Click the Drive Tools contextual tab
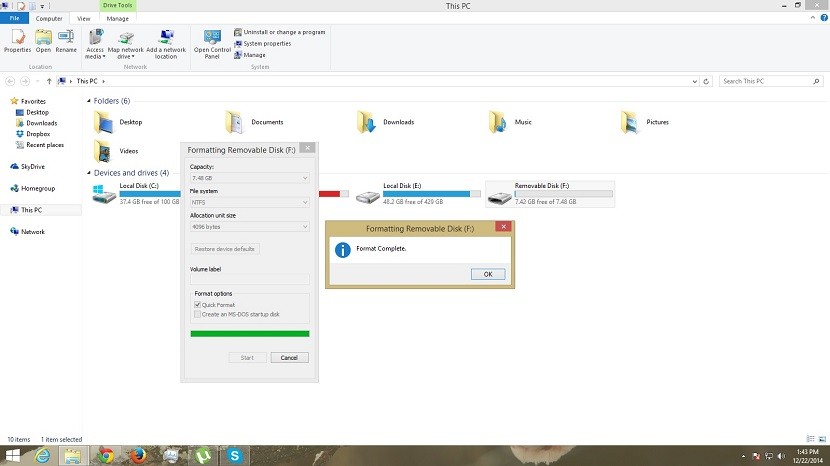 tap(118, 5)
